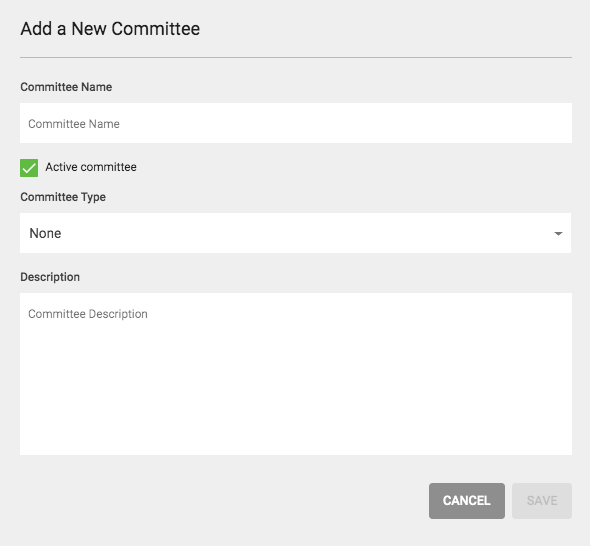
Task: Click the white checkmark icon in green box
Action: pyautogui.click(x=29, y=168)
